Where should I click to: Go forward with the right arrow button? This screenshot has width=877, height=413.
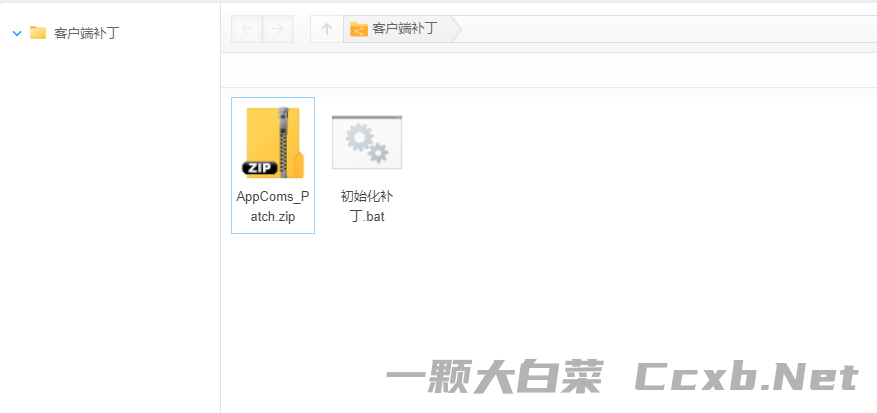click(x=278, y=29)
